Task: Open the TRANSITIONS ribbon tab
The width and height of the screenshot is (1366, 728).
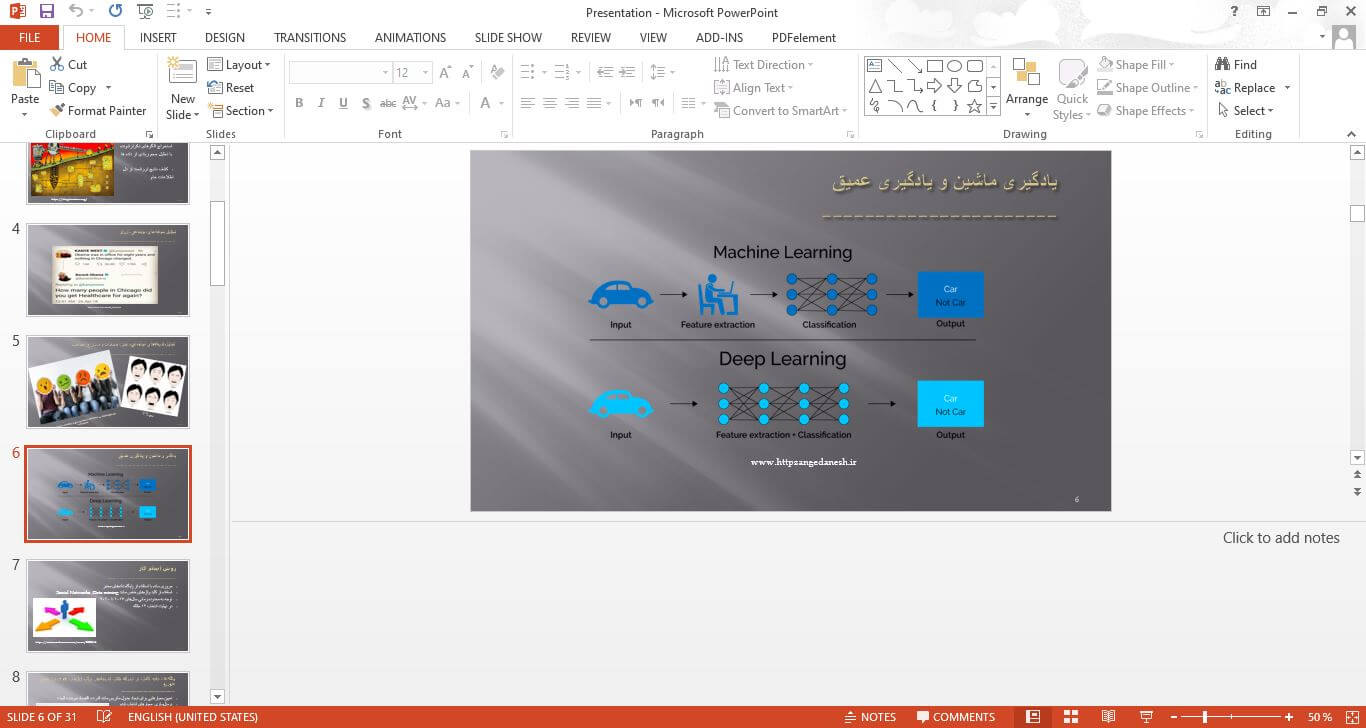Action: tap(310, 38)
